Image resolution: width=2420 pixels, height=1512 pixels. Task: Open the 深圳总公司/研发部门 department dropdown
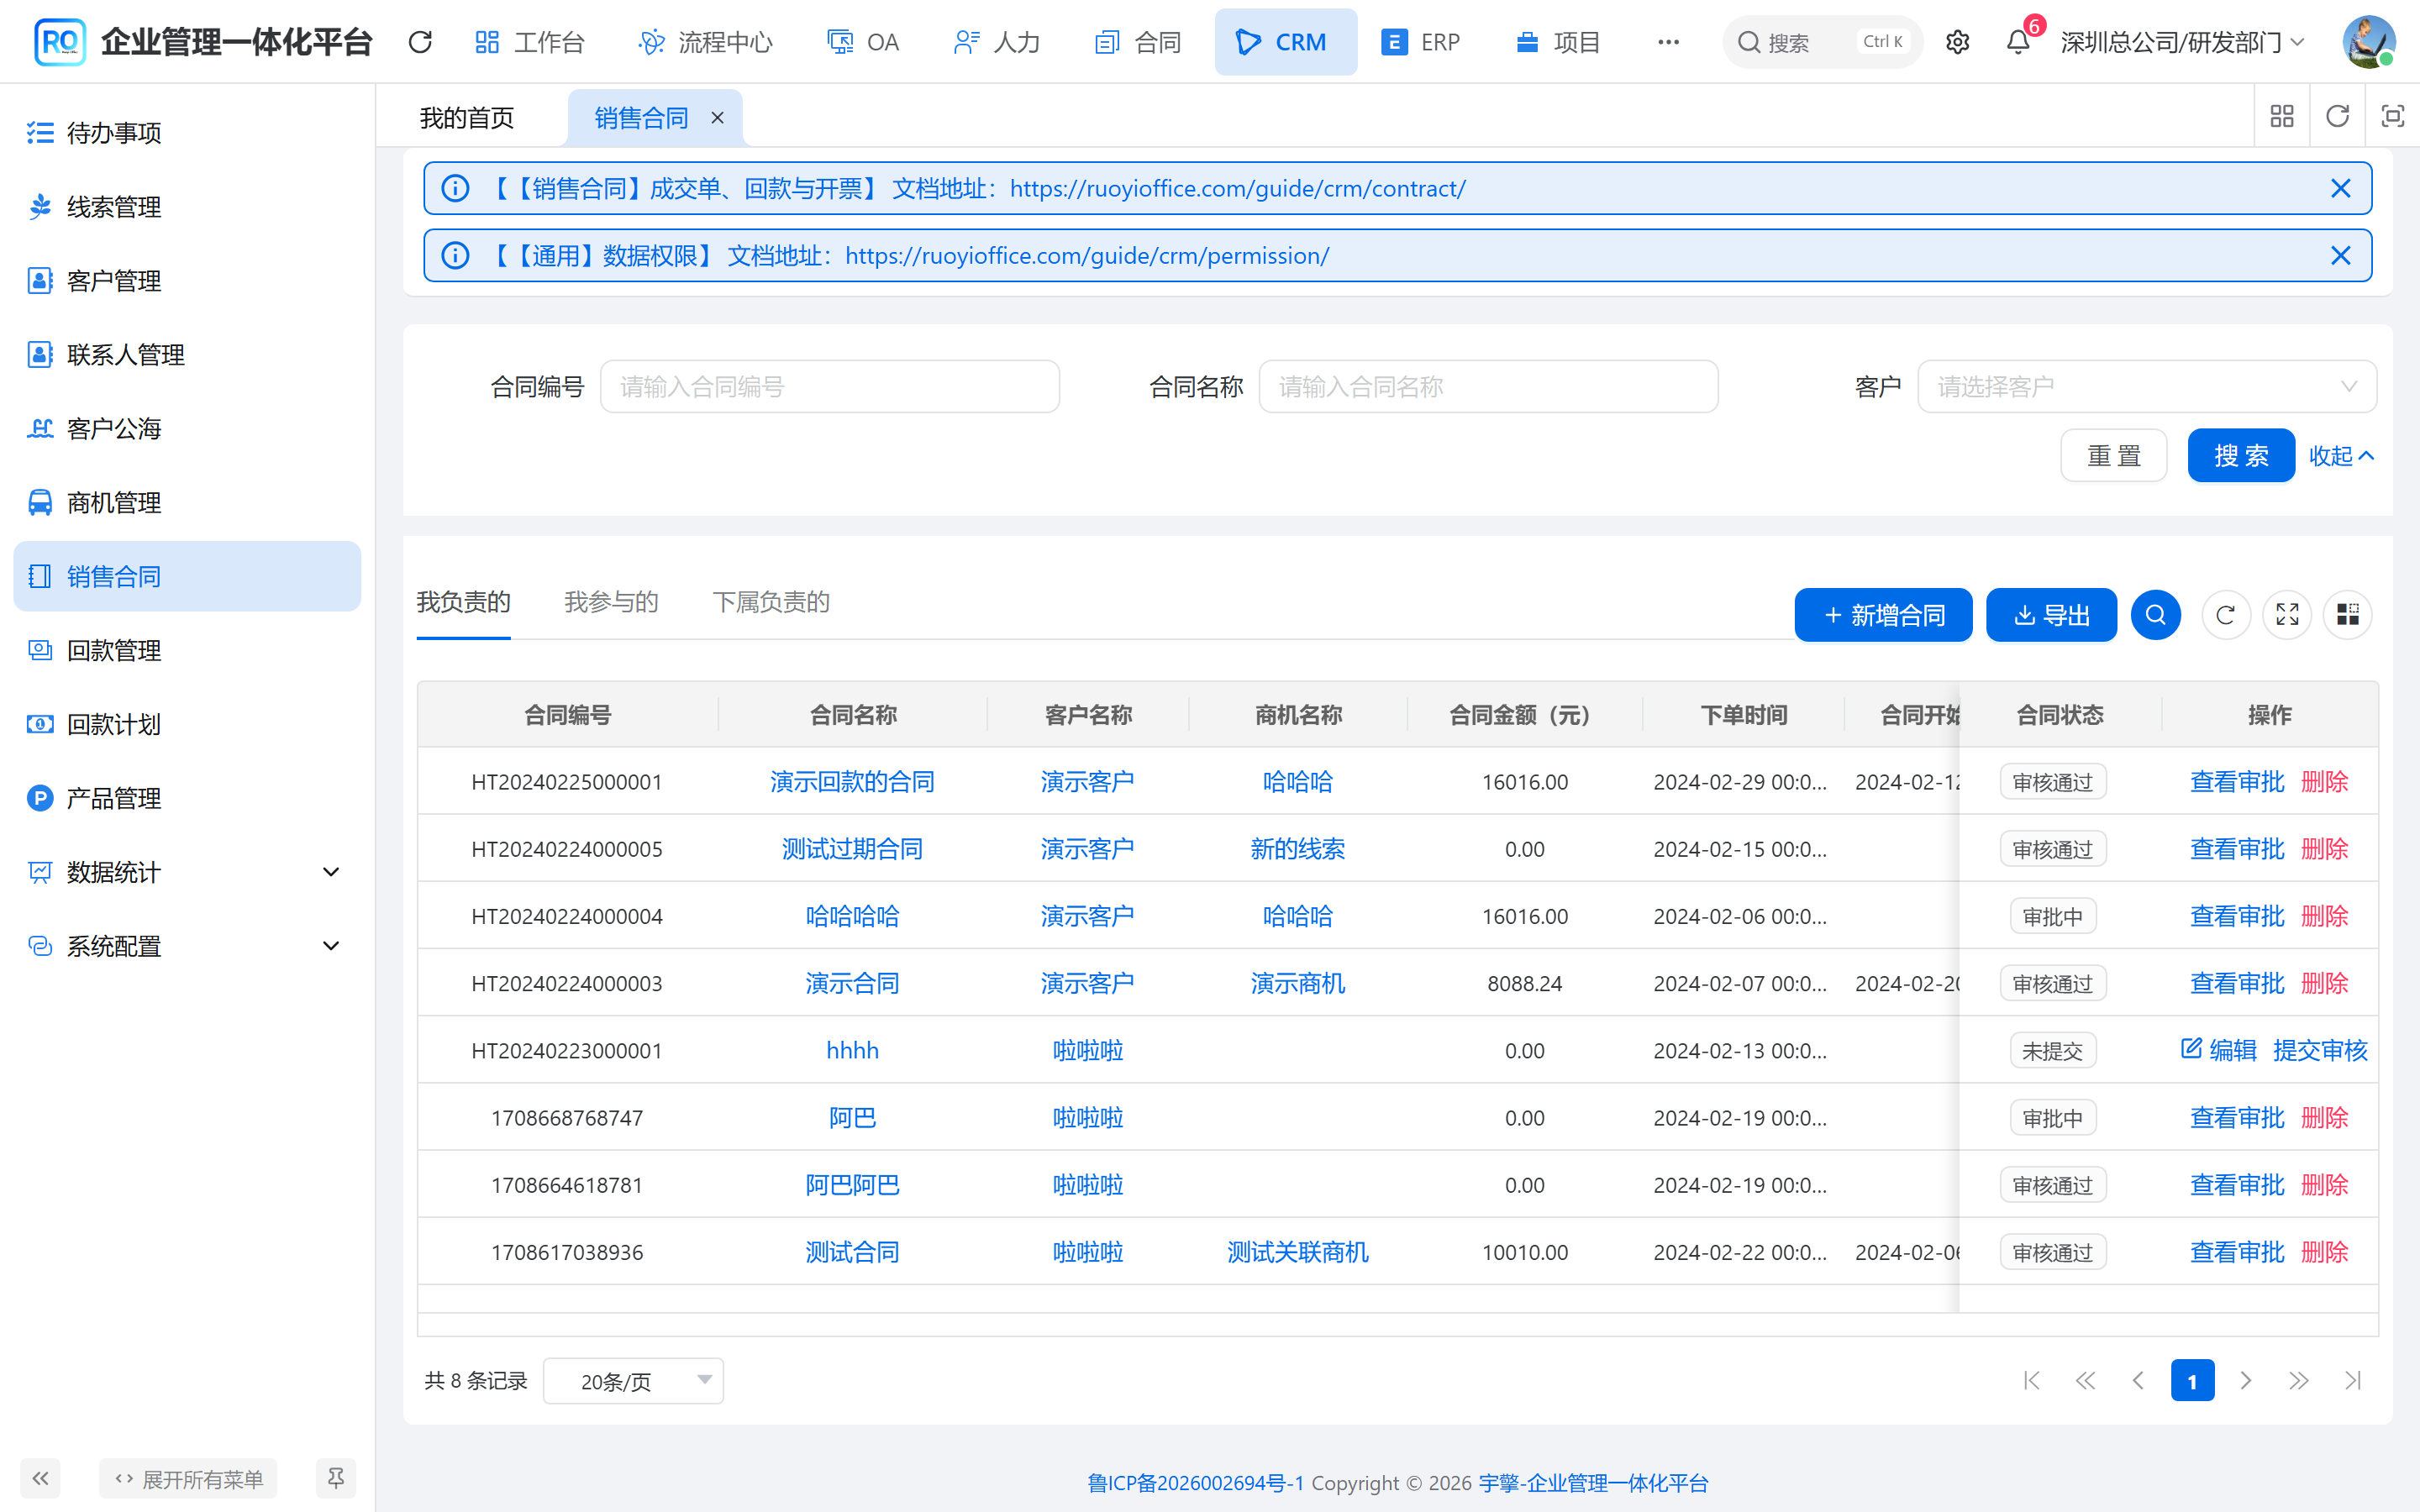click(2183, 42)
